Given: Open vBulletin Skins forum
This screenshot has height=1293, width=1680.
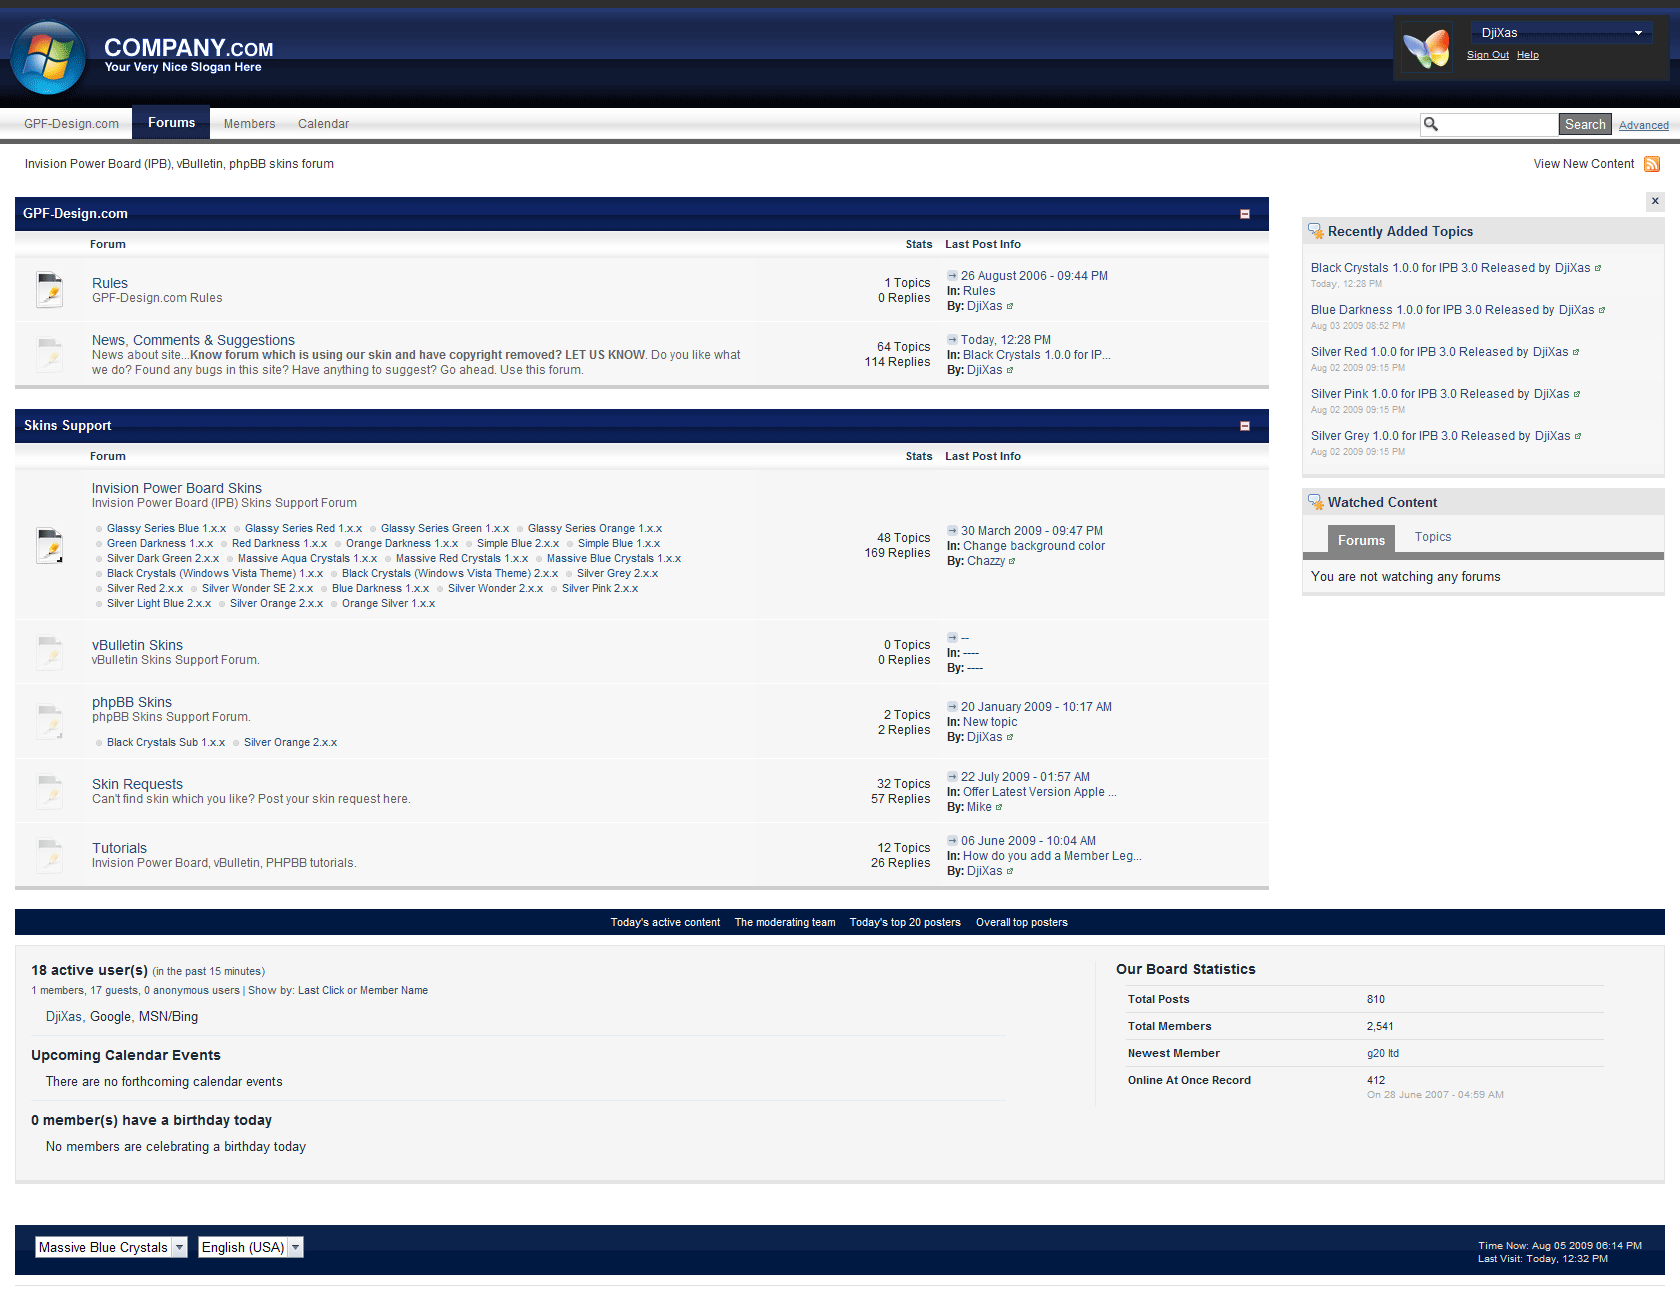Looking at the screenshot, I should pyautogui.click(x=137, y=645).
